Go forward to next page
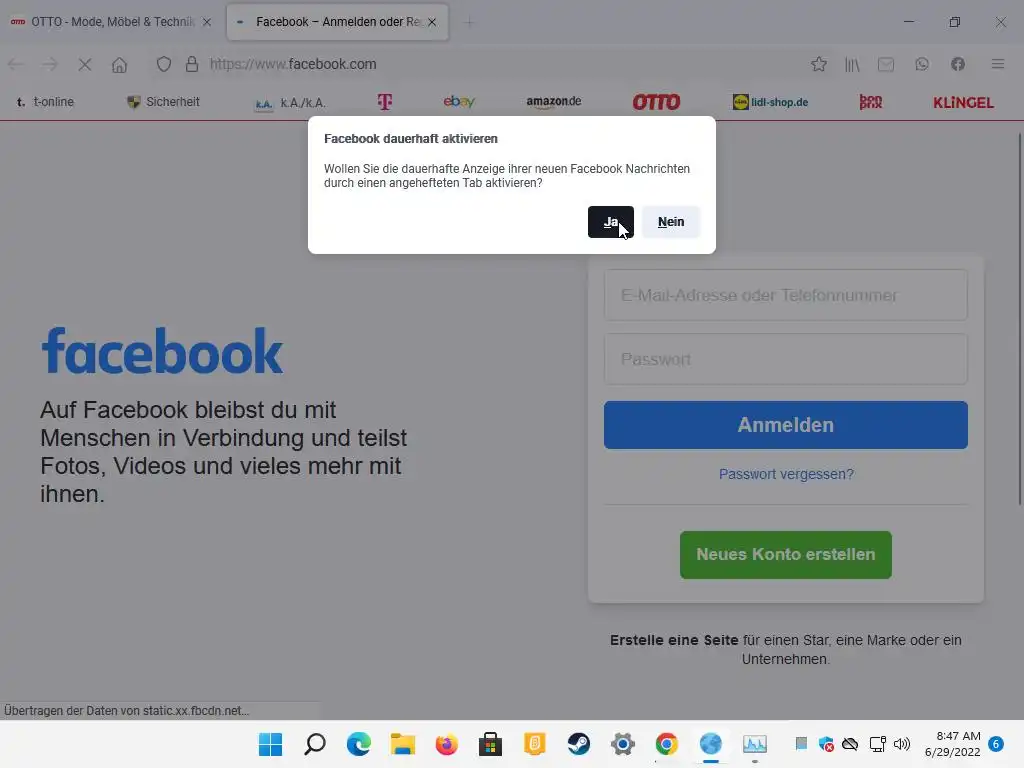 (50, 64)
